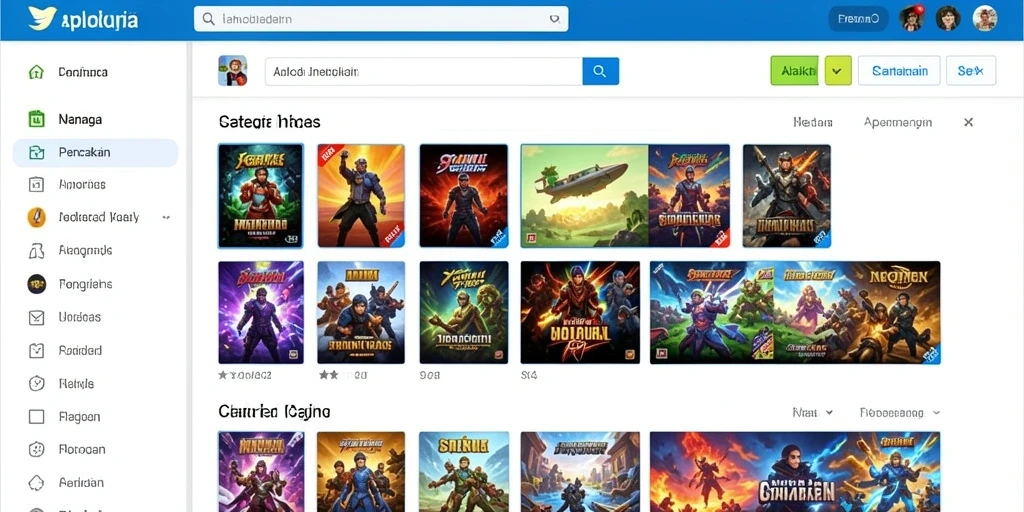Select the Nanaga sidebar icon
Screen dimensions: 1024x512
click(37, 120)
